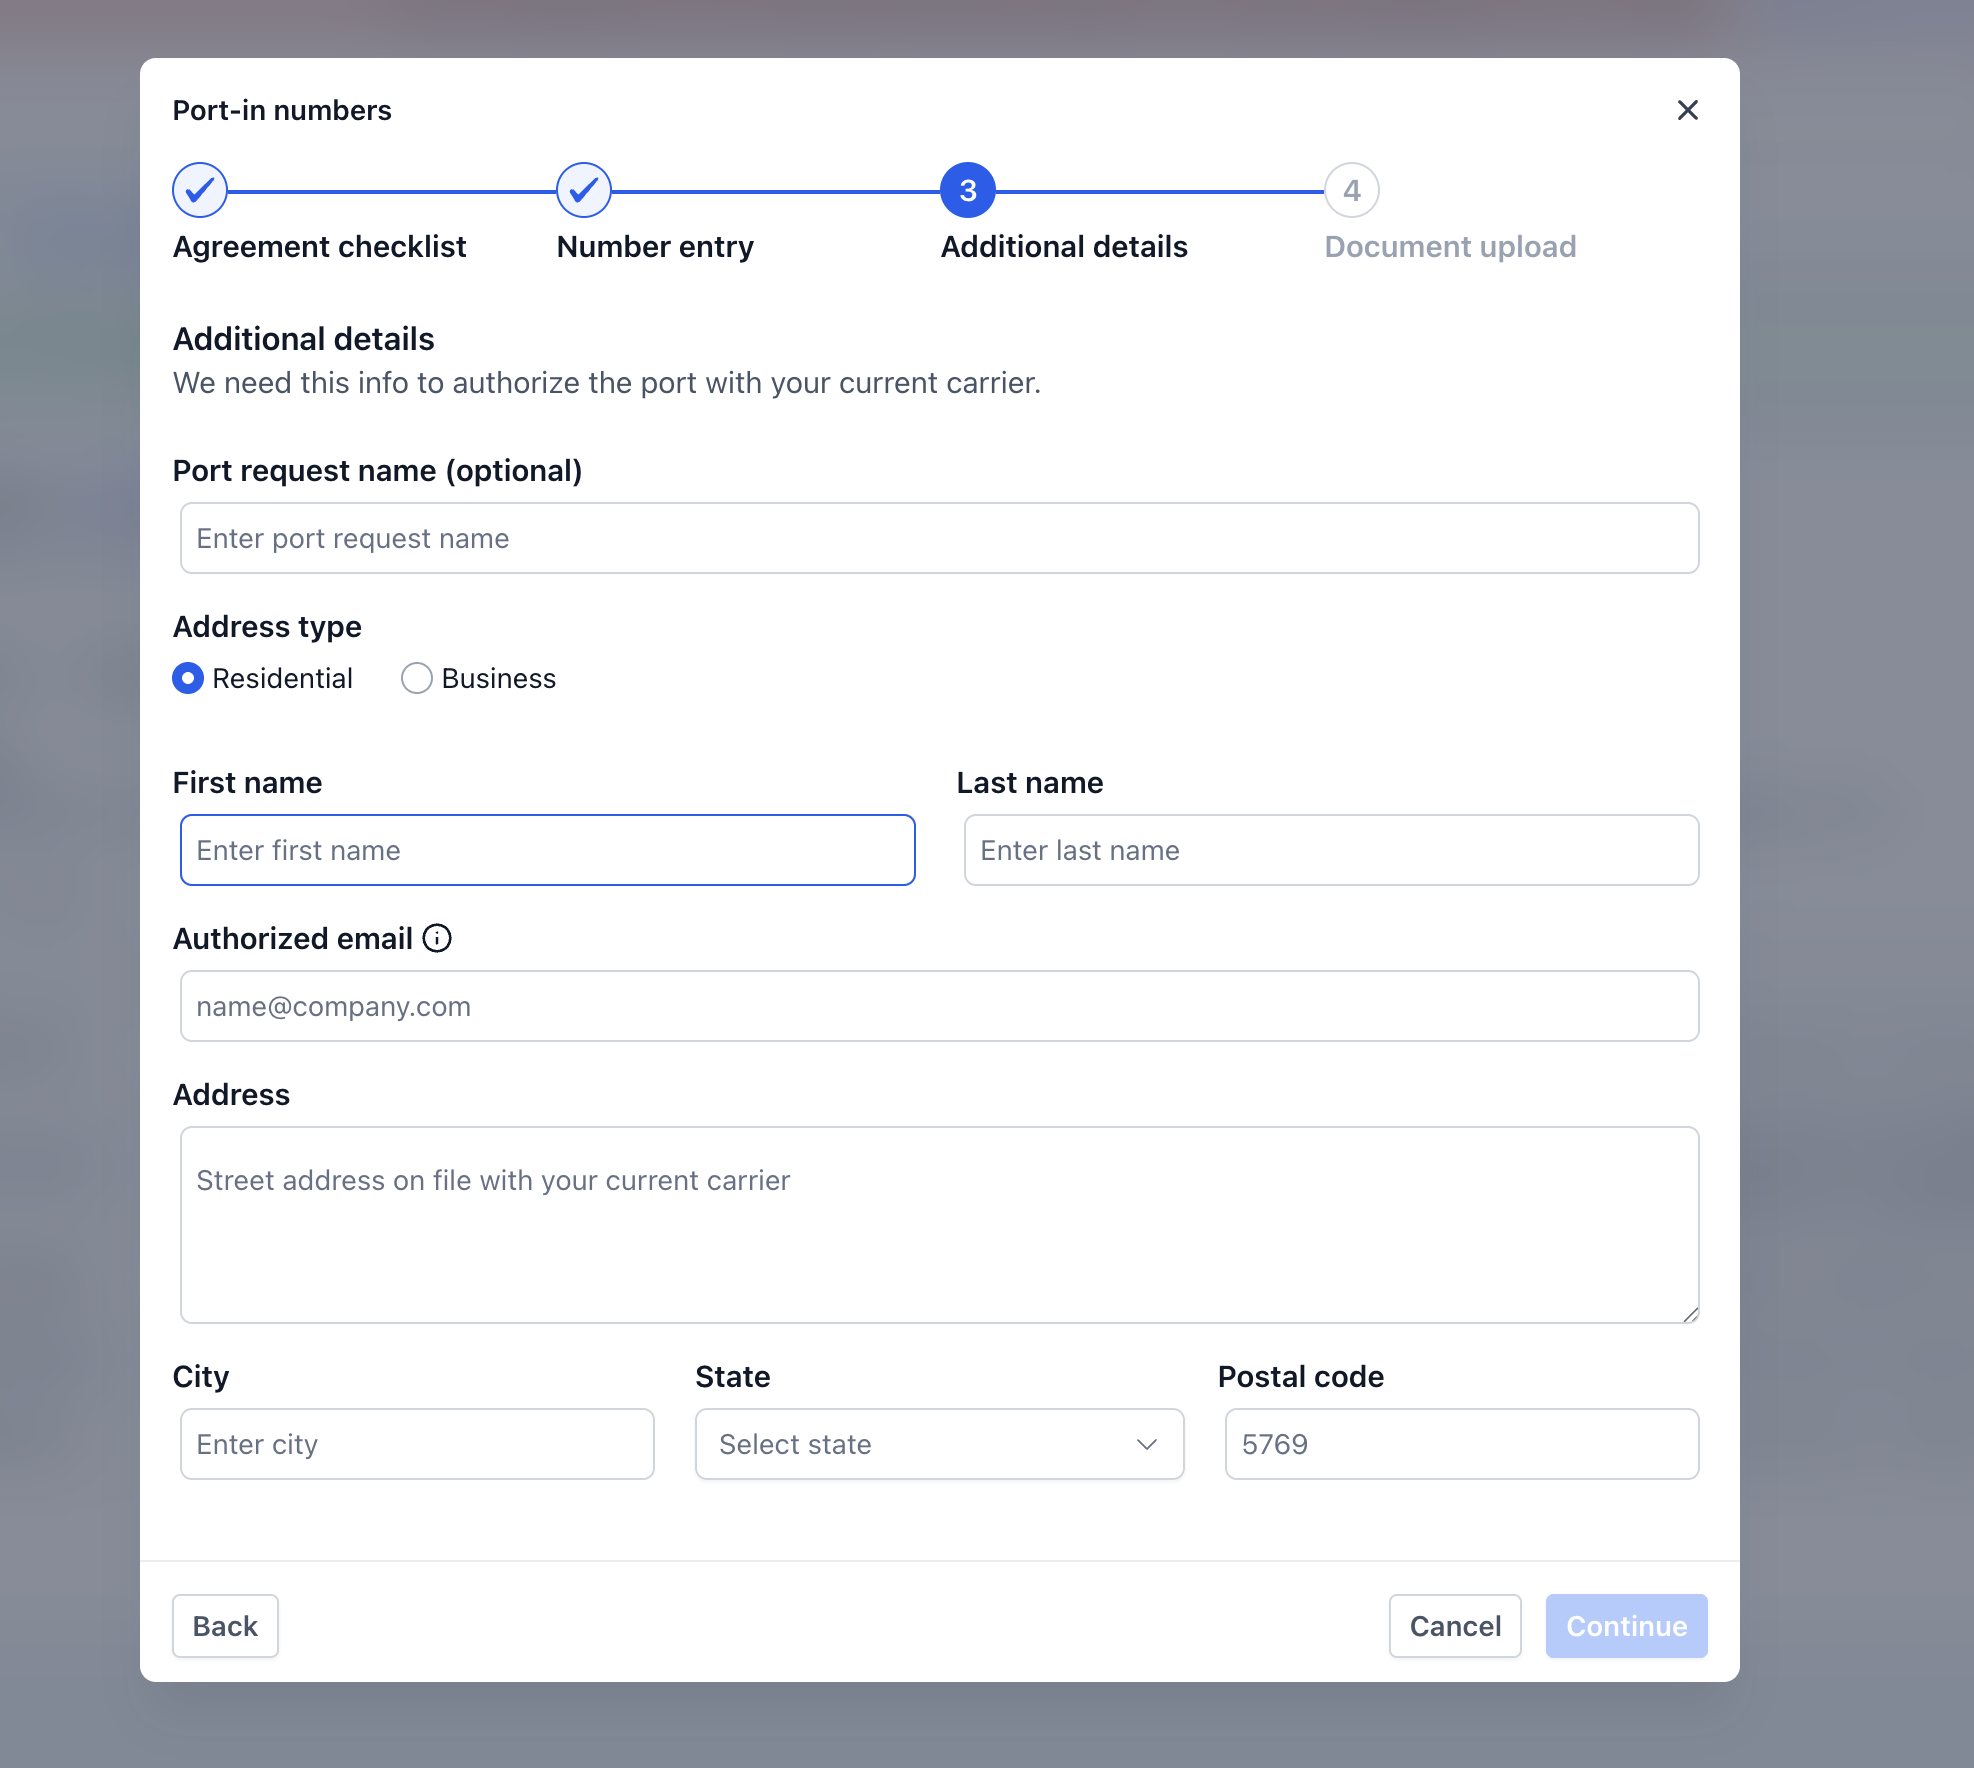Click the step 3 circle indicator

point(968,190)
